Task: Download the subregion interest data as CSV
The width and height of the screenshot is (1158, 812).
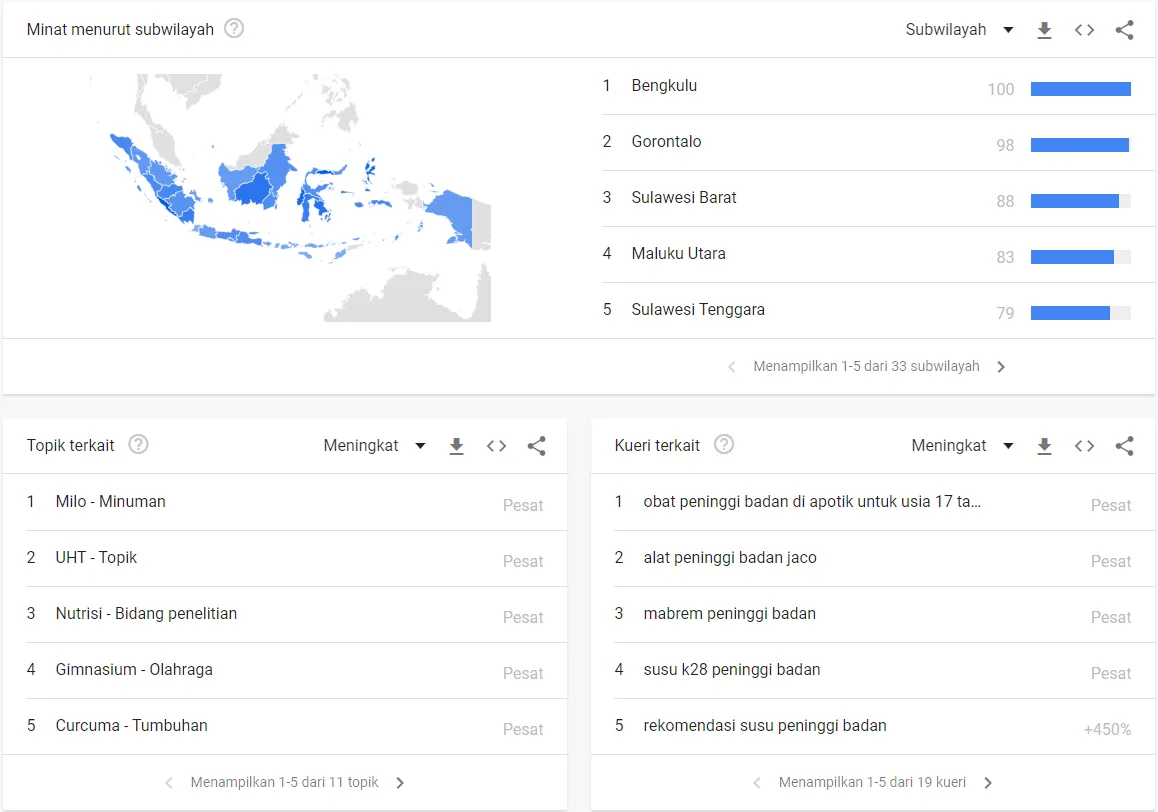Action: pos(1044,29)
